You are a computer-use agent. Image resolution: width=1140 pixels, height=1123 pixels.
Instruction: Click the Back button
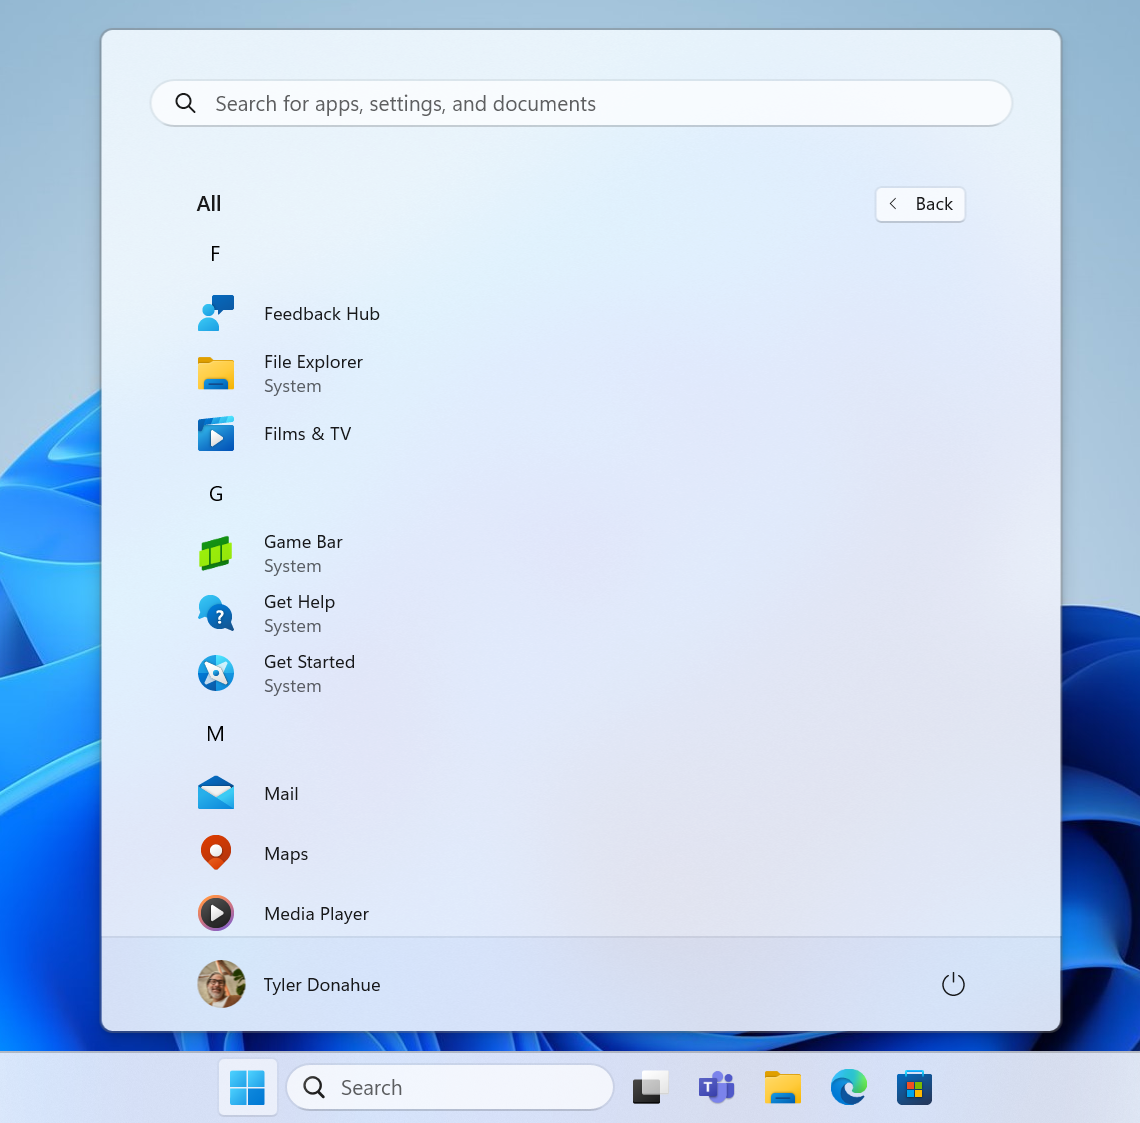click(x=919, y=204)
